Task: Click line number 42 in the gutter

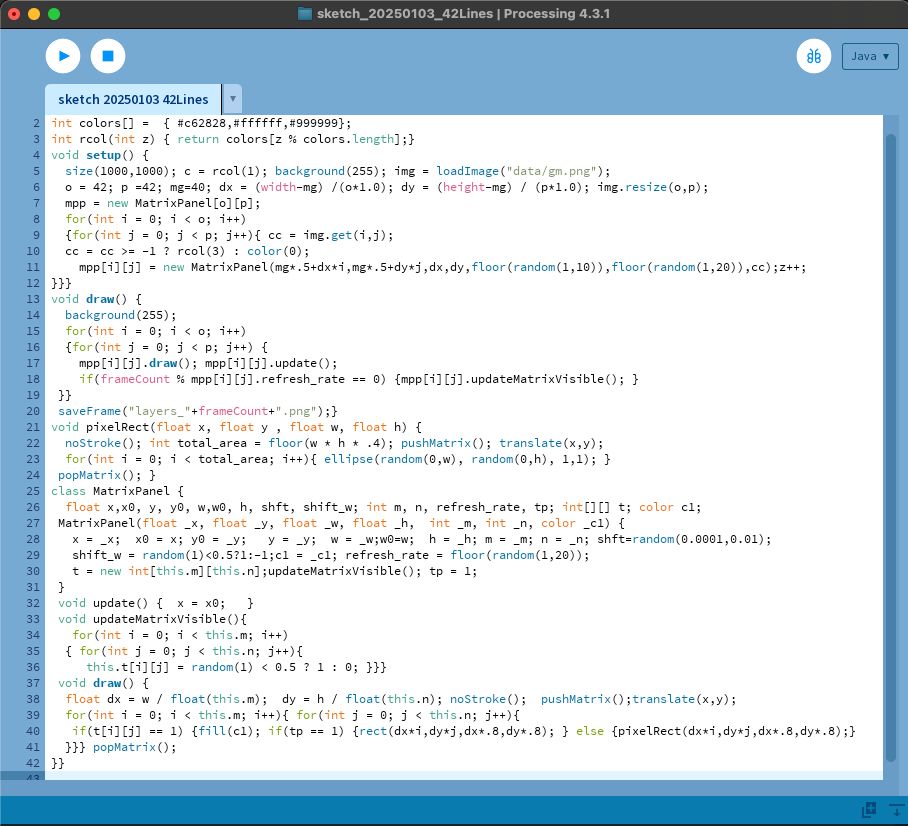Action: coord(33,763)
